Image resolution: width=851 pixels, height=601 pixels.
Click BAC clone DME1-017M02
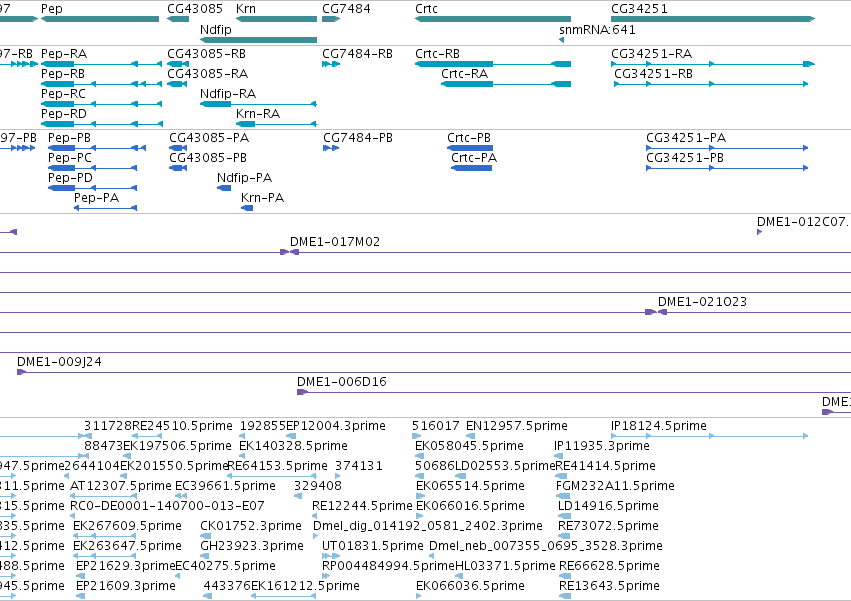570,252
